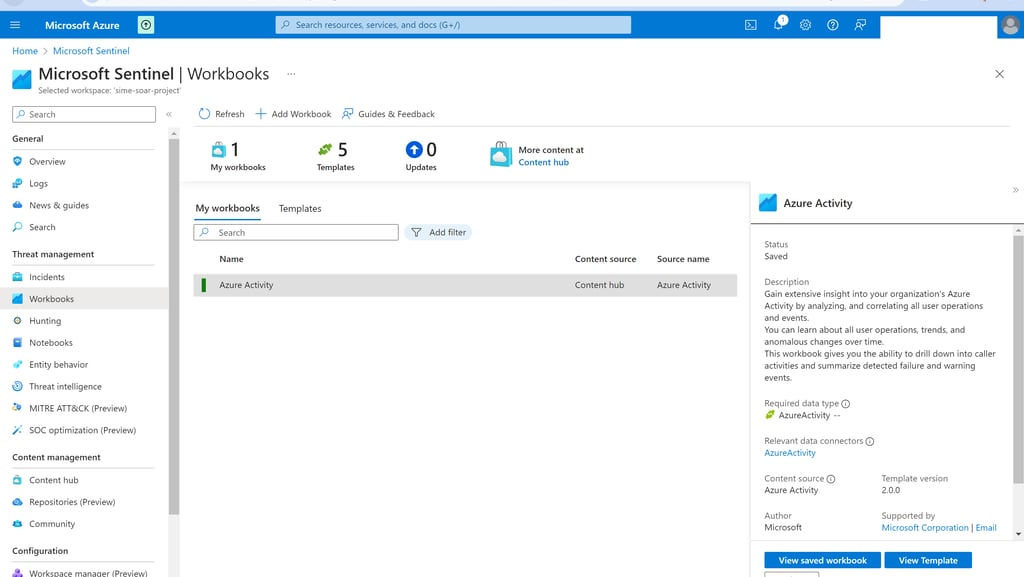Image resolution: width=1024 pixels, height=577 pixels.
Task: Open portal settings gear
Action: pyautogui.click(x=805, y=25)
